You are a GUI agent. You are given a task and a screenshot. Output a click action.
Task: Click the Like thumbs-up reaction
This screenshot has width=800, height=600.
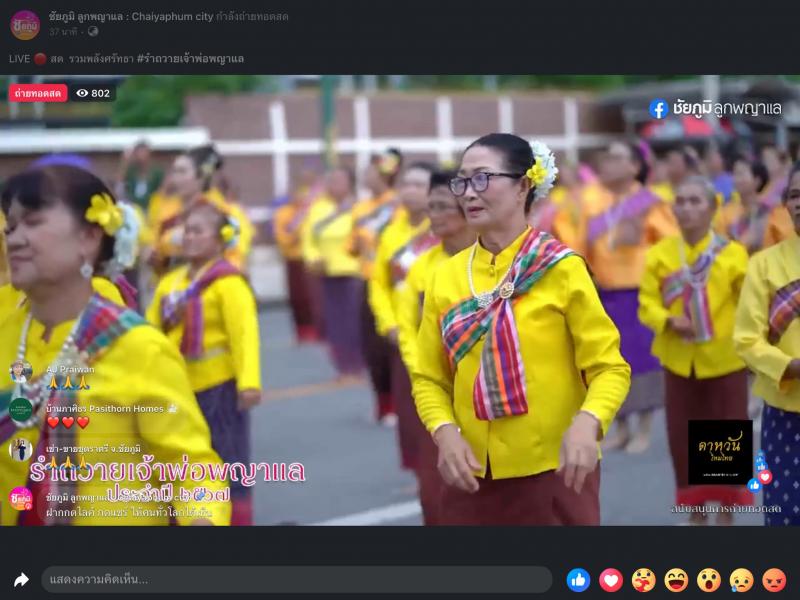pyautogui.click(x=578, y=580)
